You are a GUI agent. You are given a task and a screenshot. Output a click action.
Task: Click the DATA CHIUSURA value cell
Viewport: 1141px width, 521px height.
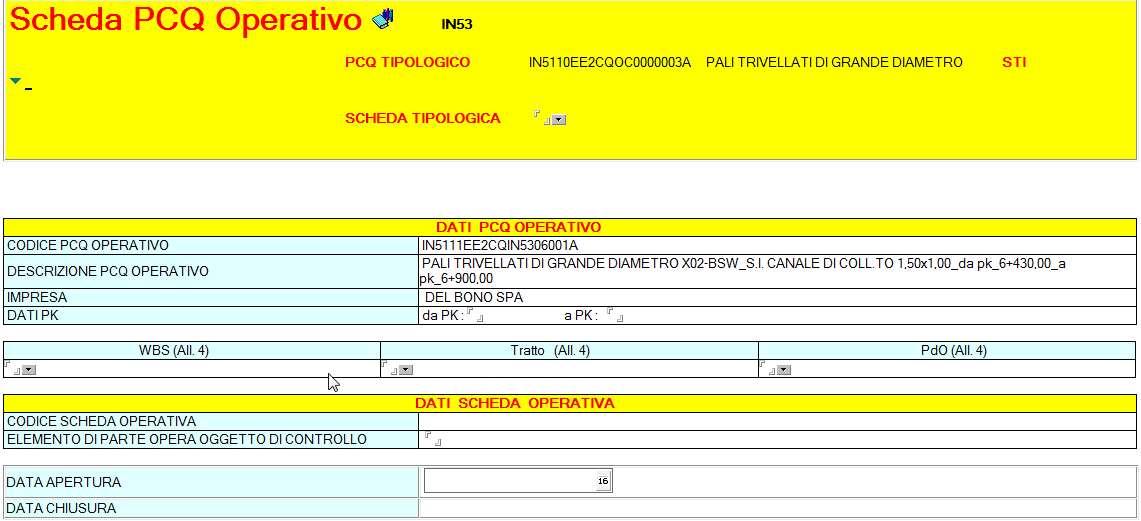[x=776, y=509]
